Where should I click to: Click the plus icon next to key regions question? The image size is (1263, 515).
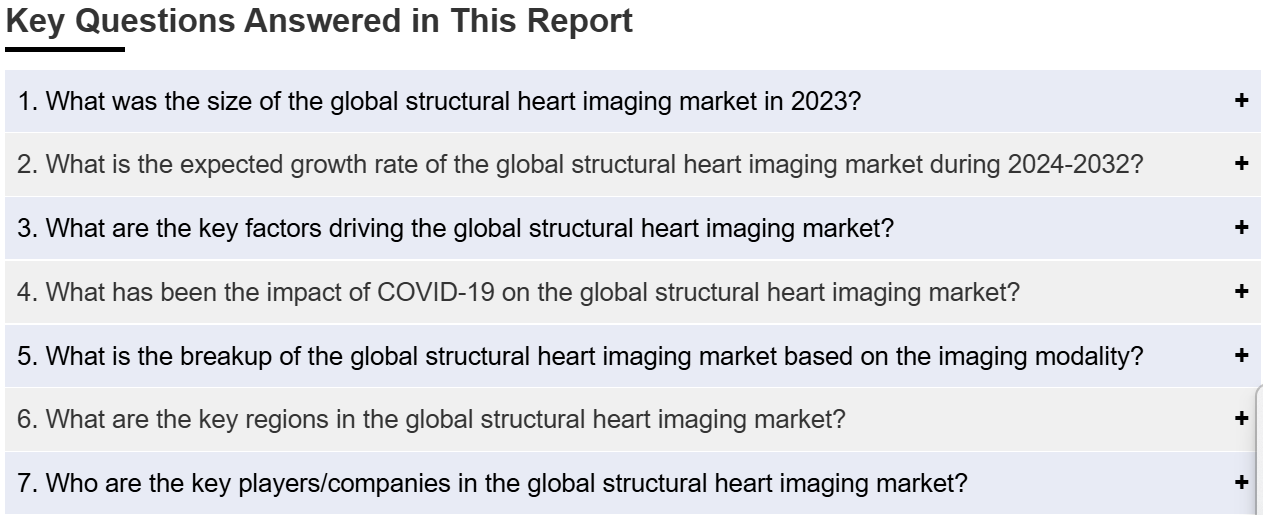1241,418
